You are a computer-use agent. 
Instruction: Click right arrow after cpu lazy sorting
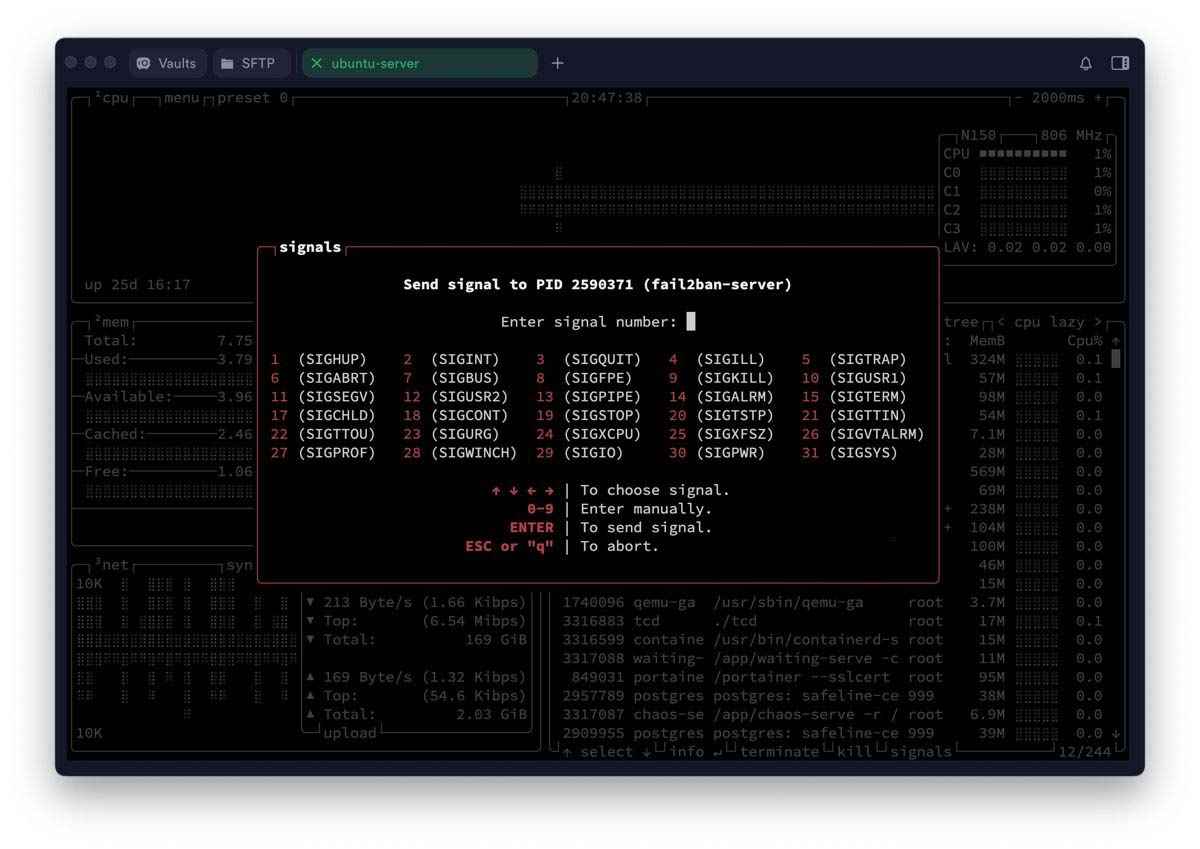(1096, 322)
